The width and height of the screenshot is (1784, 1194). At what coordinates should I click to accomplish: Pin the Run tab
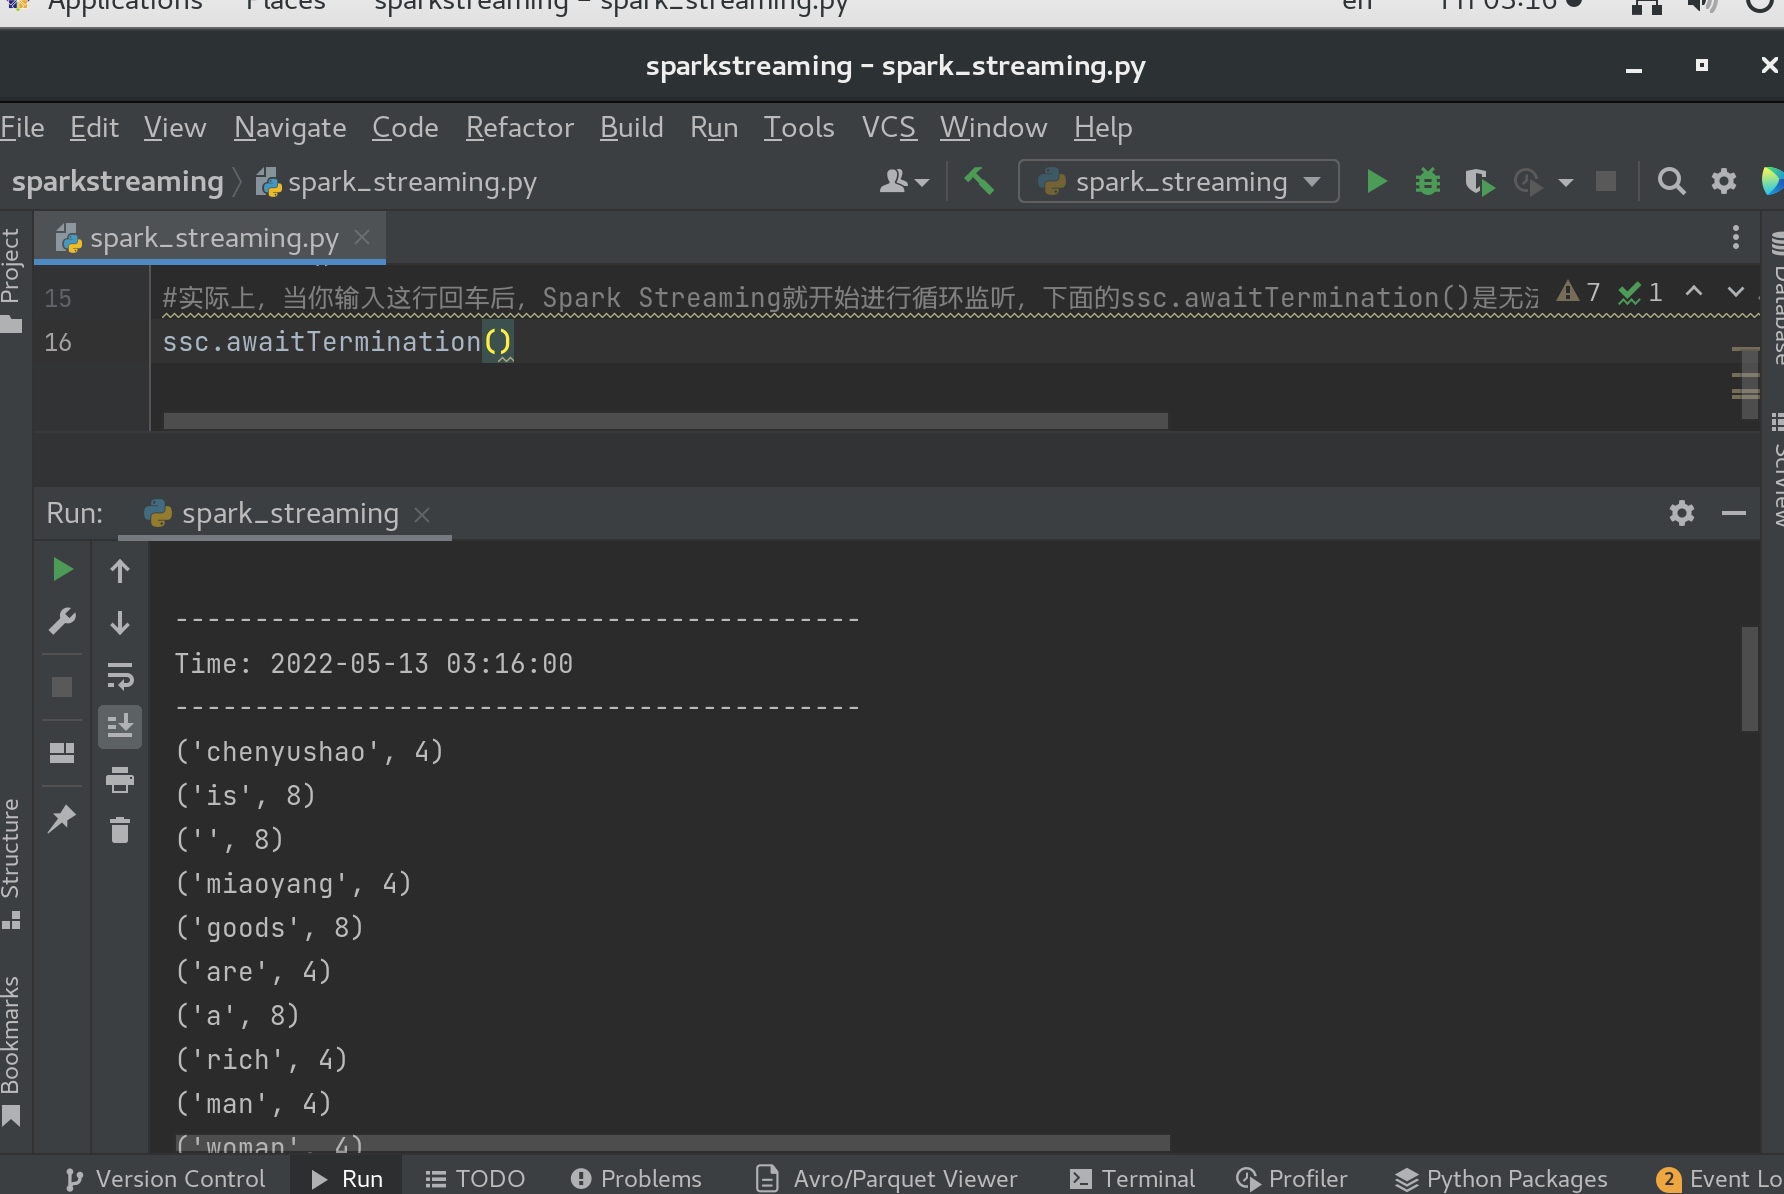pyautogui.click(x=62, y=819)
